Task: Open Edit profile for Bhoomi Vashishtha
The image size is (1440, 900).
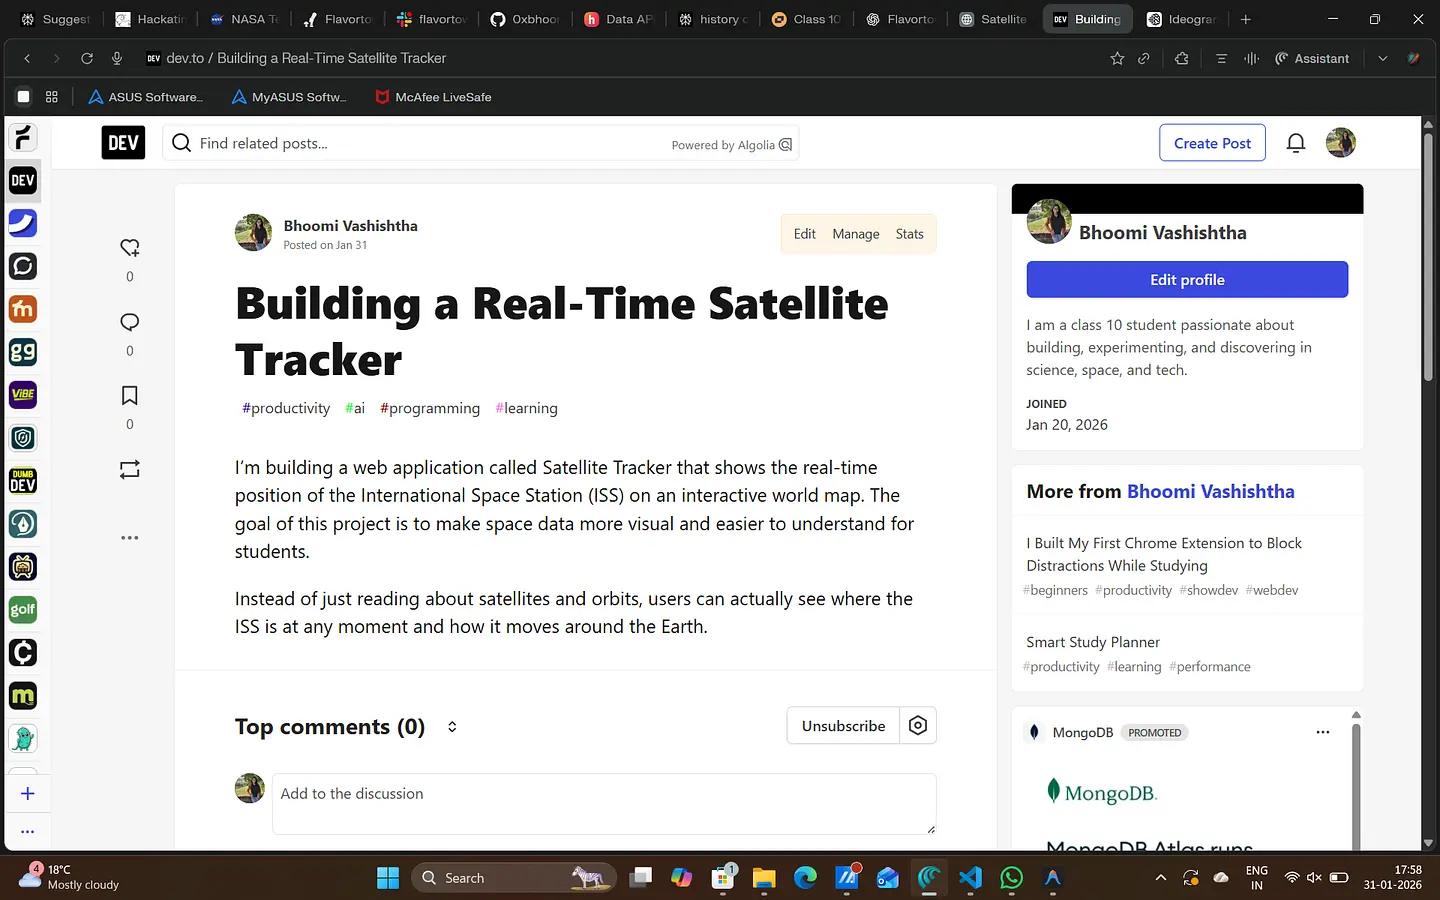Action: pos(1186,279)
